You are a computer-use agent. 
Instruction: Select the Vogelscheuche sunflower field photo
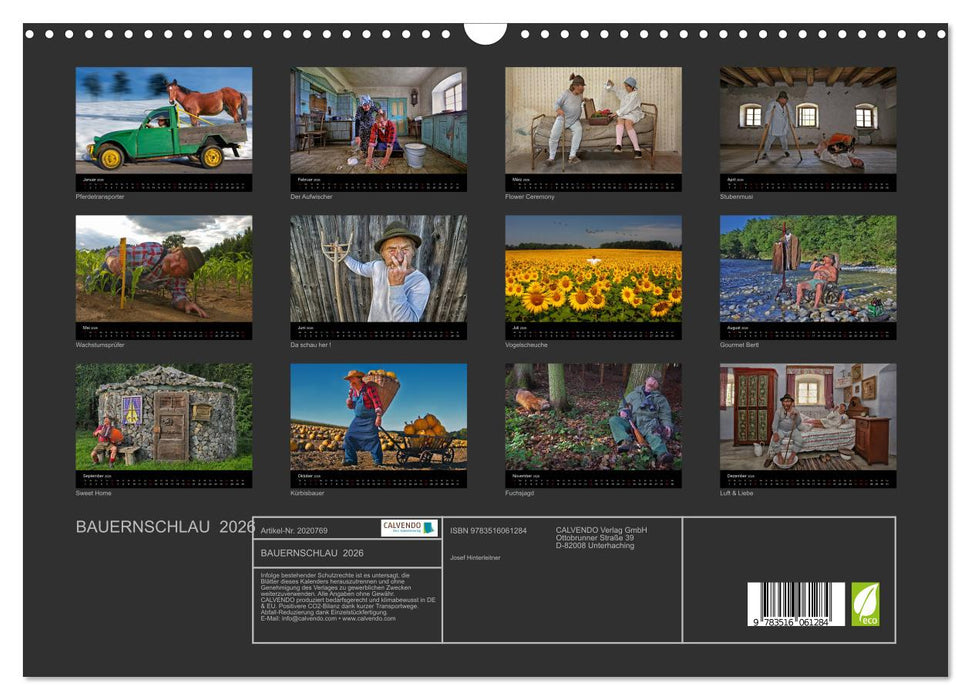pos(593,268)
